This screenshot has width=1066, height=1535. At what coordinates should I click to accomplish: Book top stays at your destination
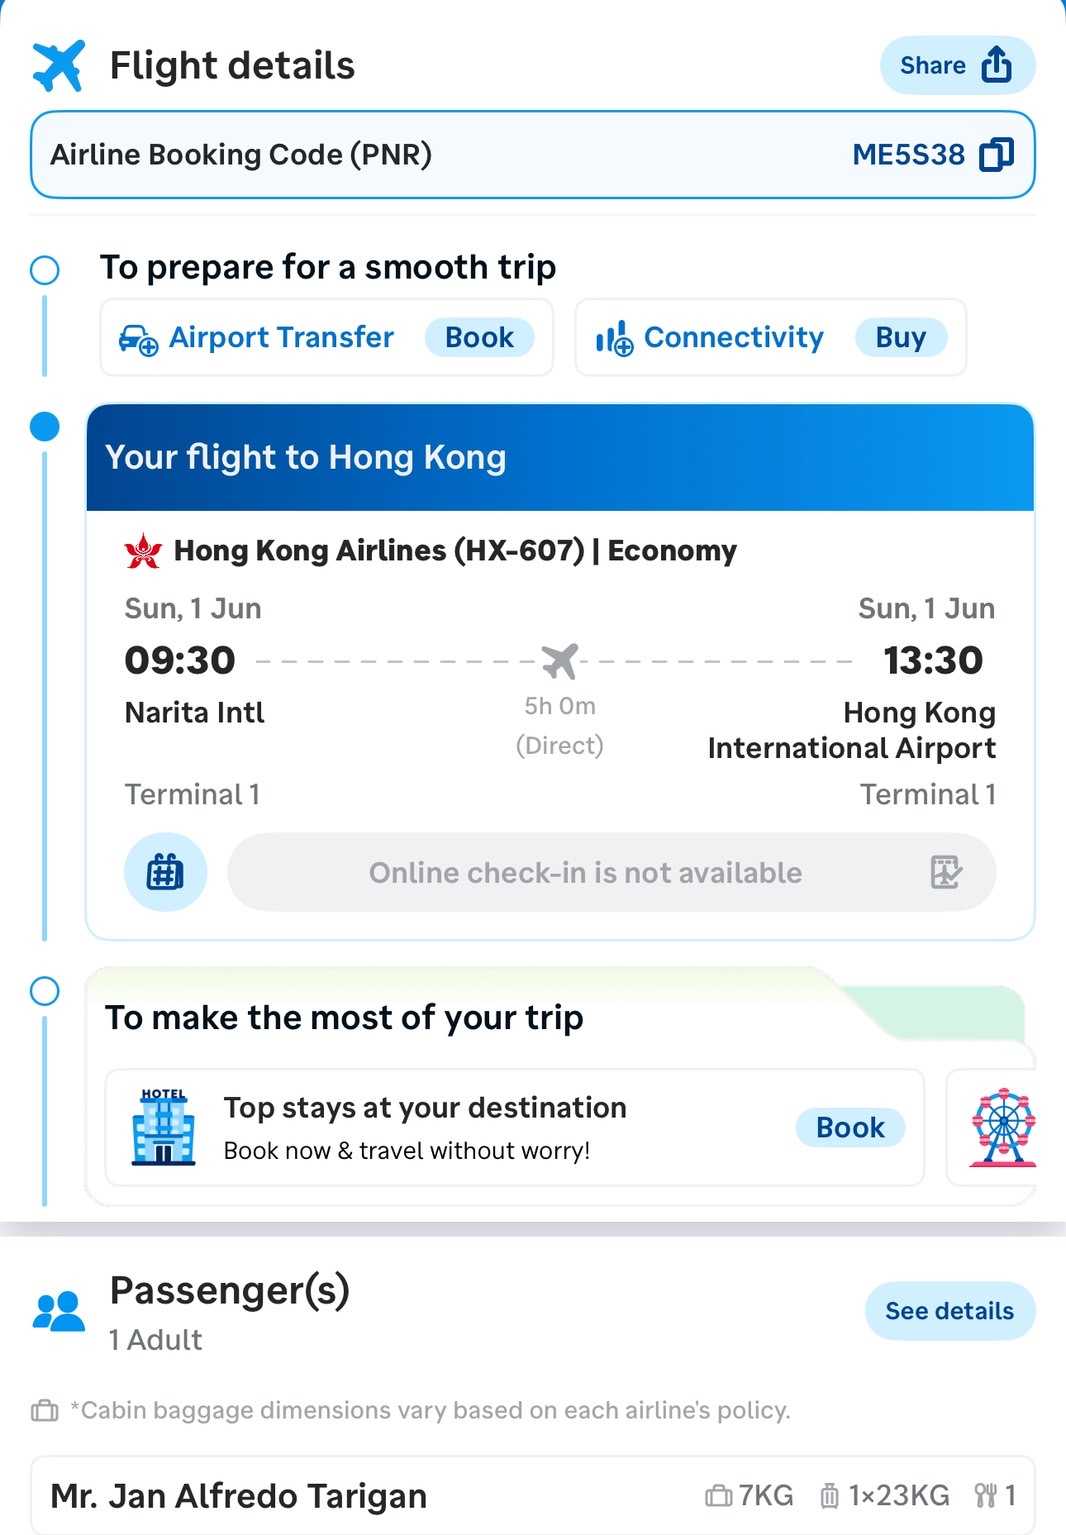click(850, 1127)
